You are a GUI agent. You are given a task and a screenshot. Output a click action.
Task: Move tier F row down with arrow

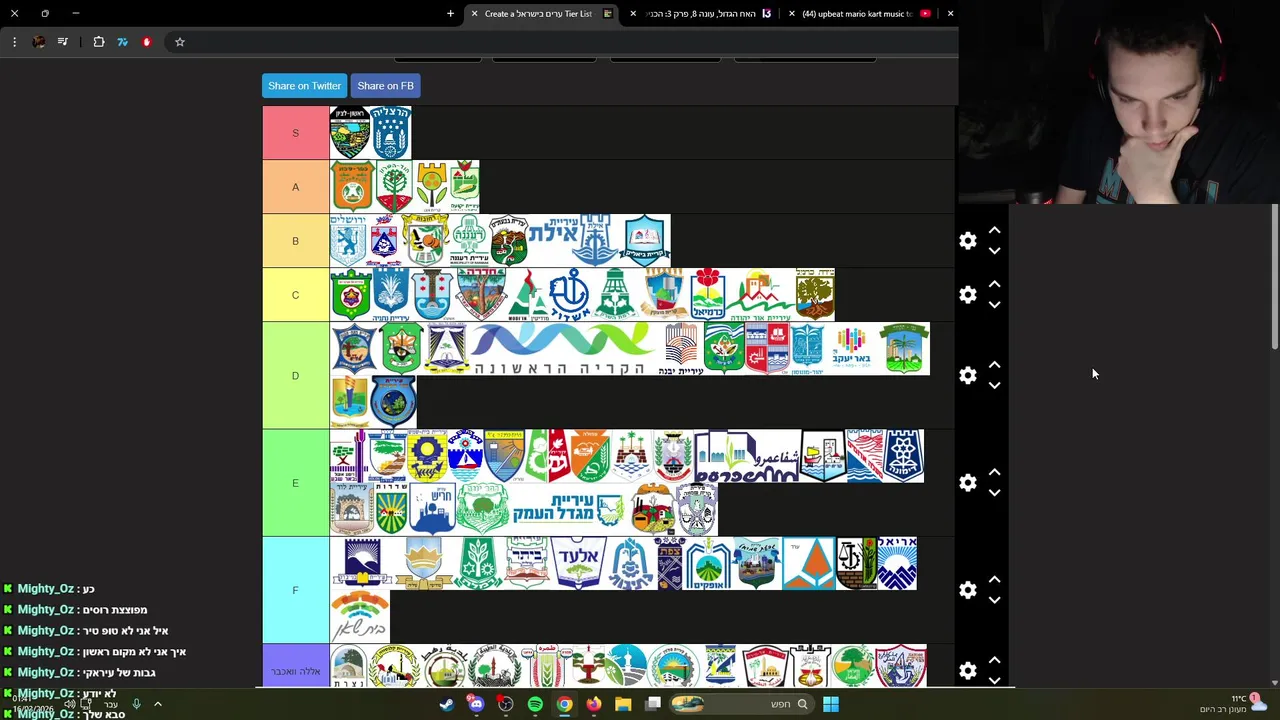coord(994,600)
